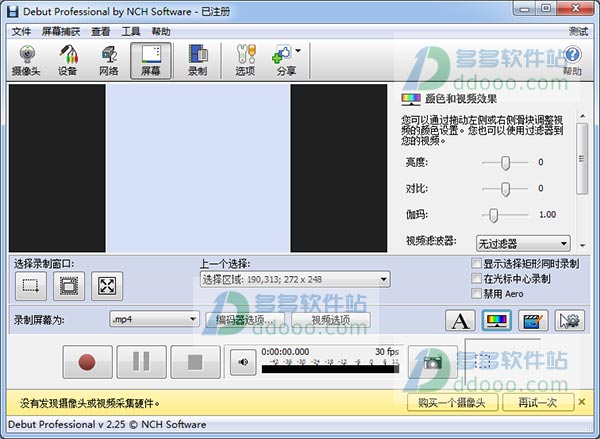Open the .mp4 output format dropdown
The height and width of the screenshot is (439, 600).
pyautogui.click(x=154, y=319)
